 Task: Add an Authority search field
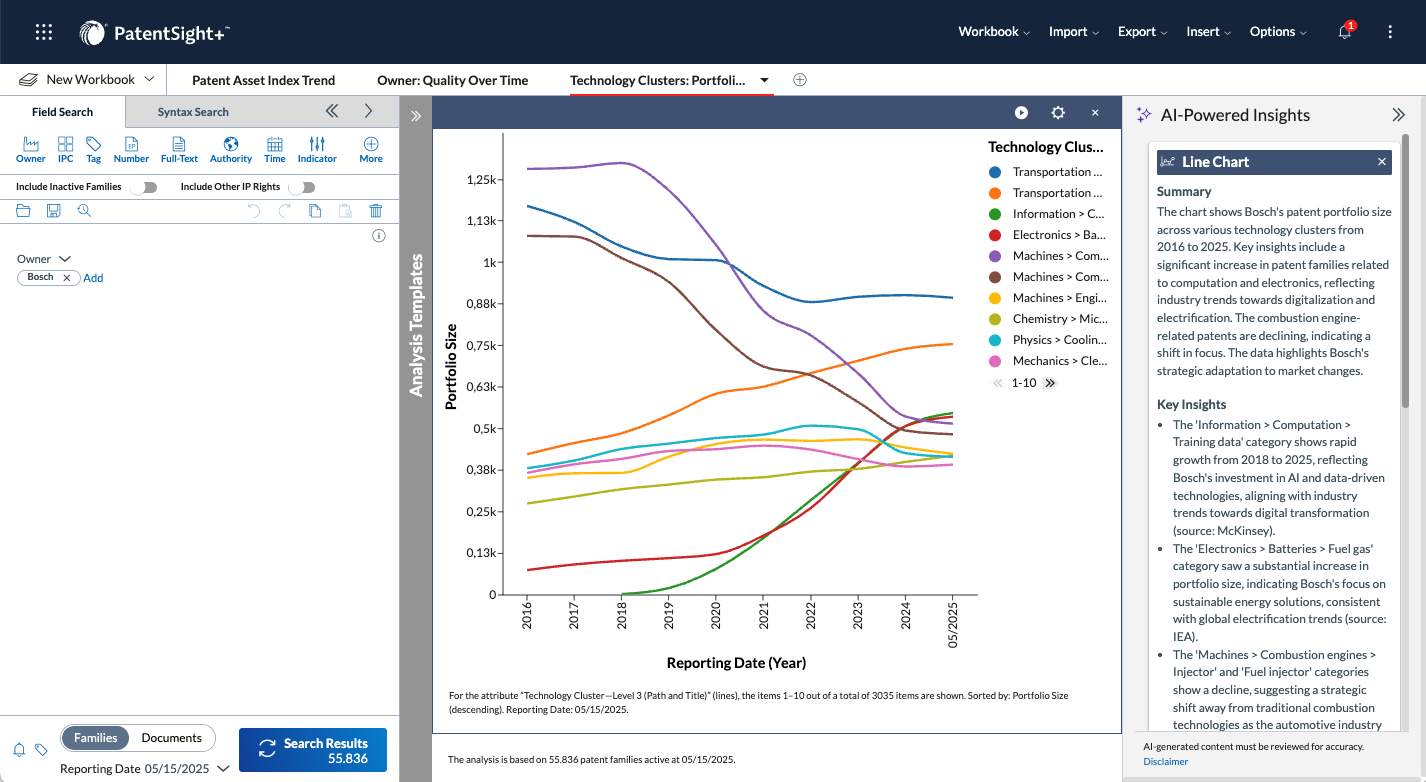pyautogui.click(x=231, y=150)
